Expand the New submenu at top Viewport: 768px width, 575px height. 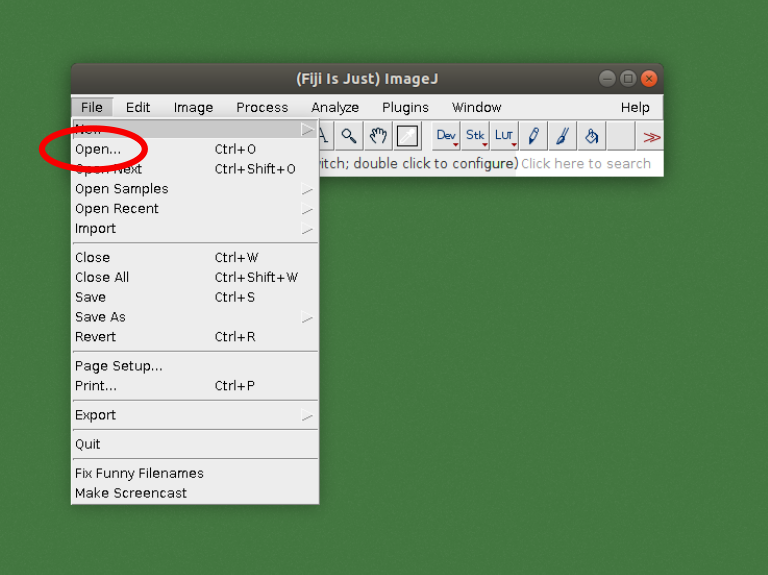(x=195, y=129)
